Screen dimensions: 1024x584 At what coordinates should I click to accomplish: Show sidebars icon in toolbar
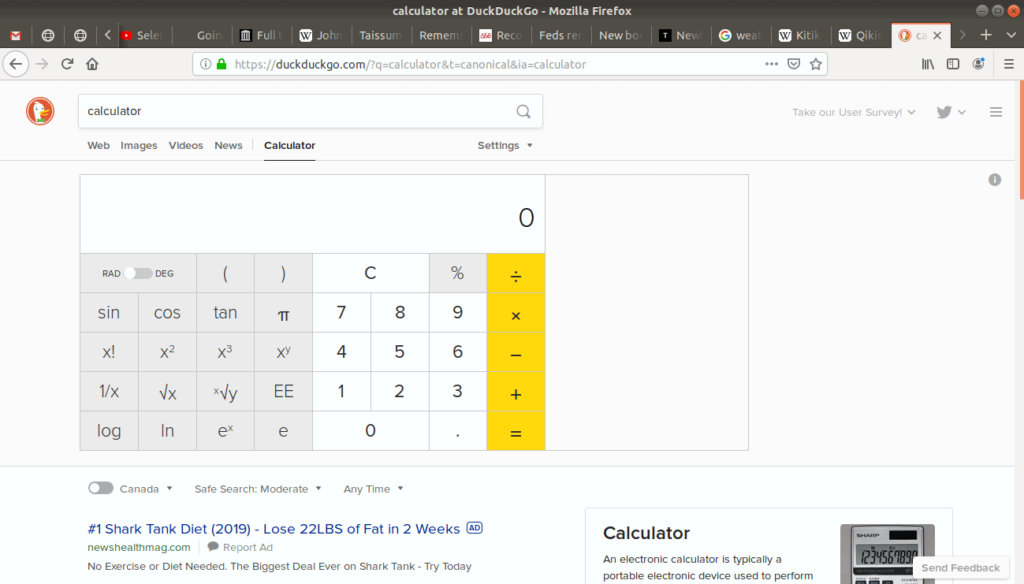(953, 64)
